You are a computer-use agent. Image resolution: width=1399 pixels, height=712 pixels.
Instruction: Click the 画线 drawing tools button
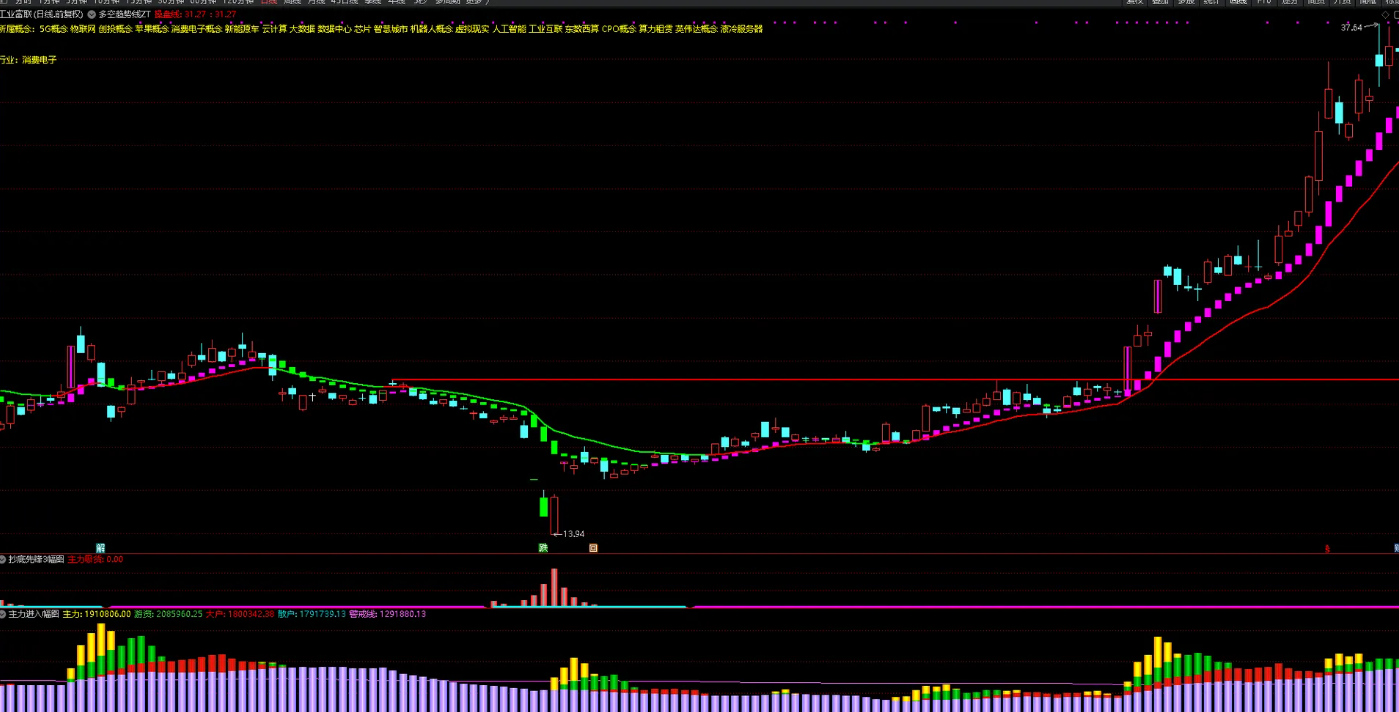tap(1238, 2)
